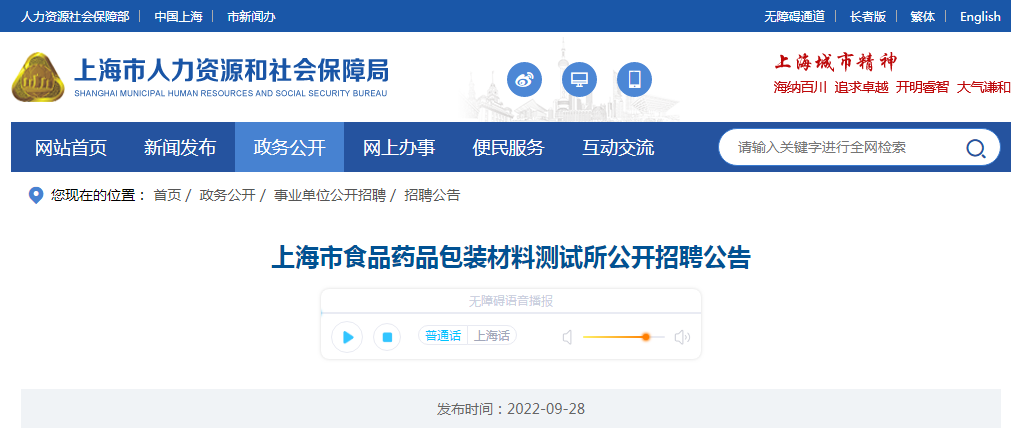Click the search magnifier icon

tap(975, 148)
